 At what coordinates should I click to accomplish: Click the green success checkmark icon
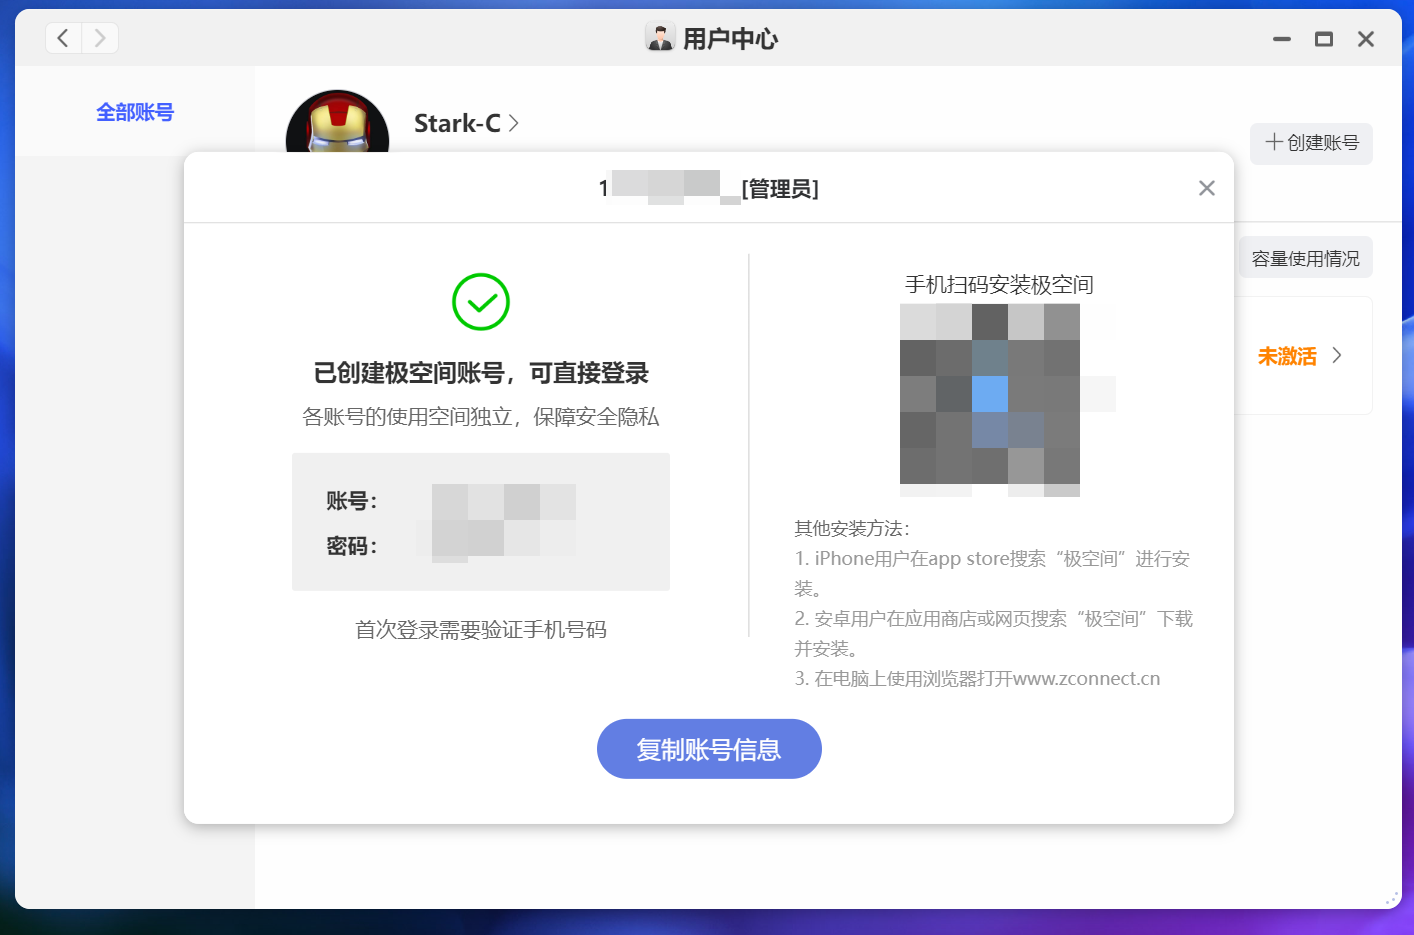click(481, 302)
